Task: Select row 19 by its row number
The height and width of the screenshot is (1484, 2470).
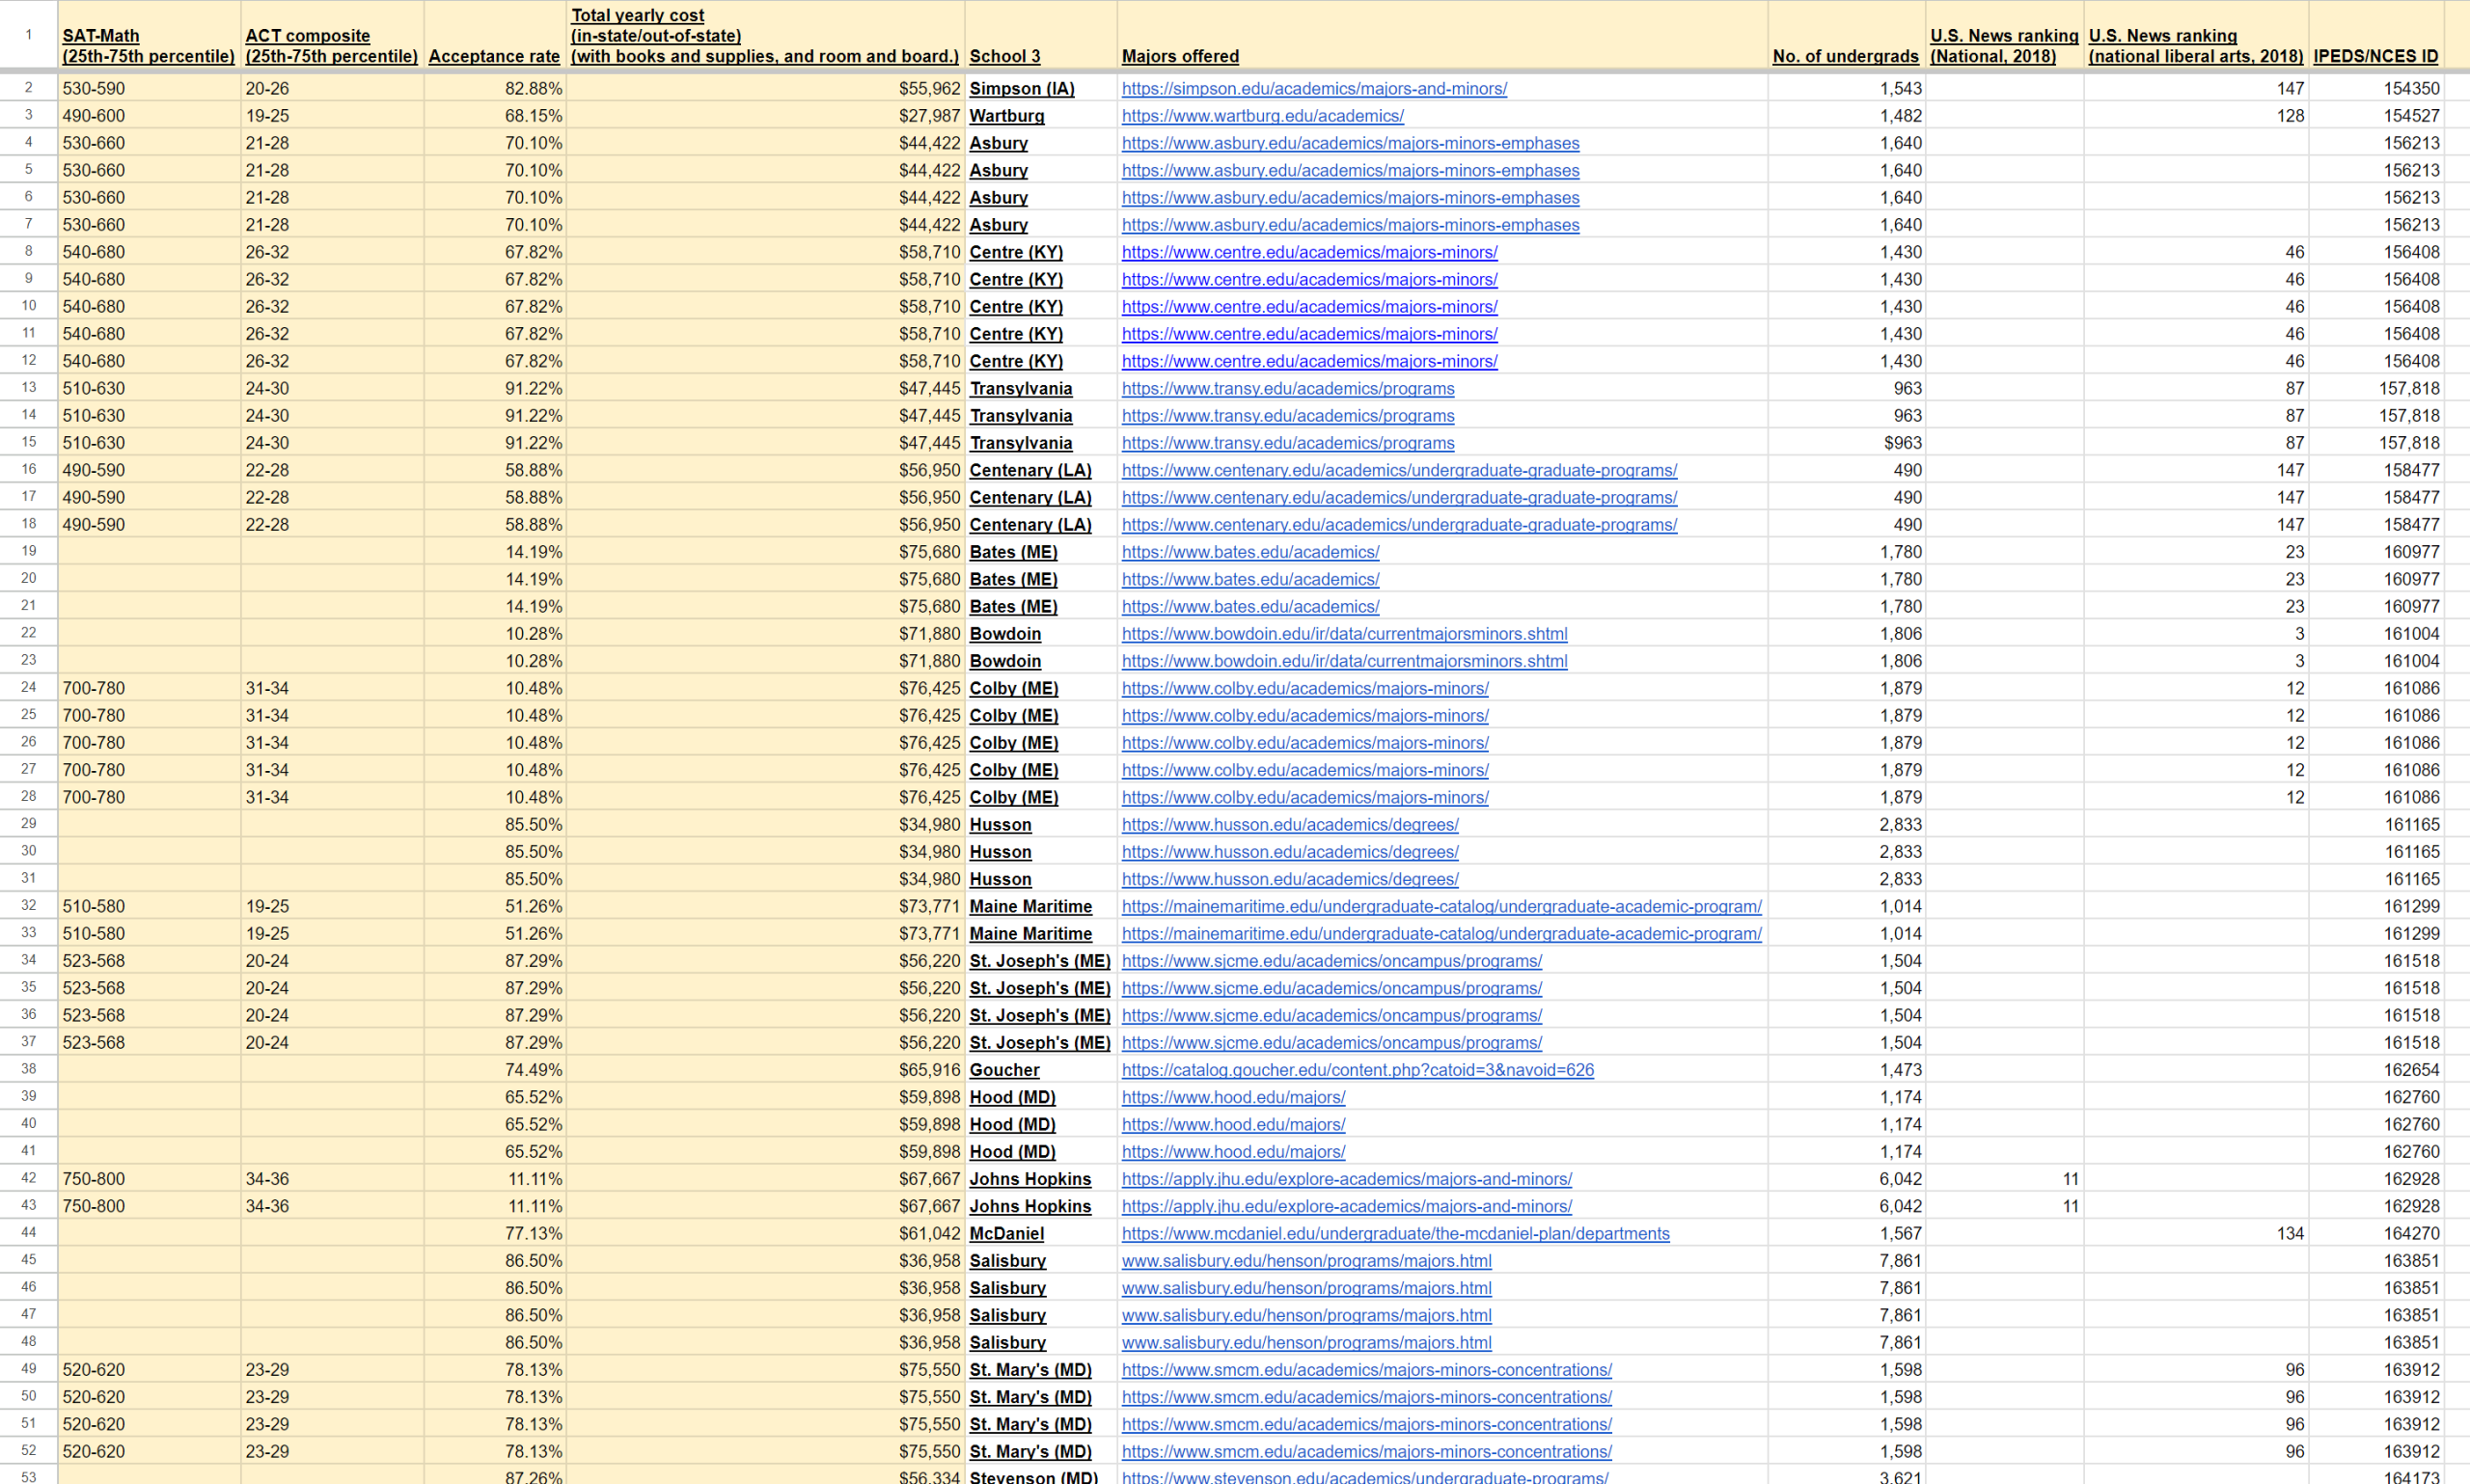Action: [x=28, y=551]
